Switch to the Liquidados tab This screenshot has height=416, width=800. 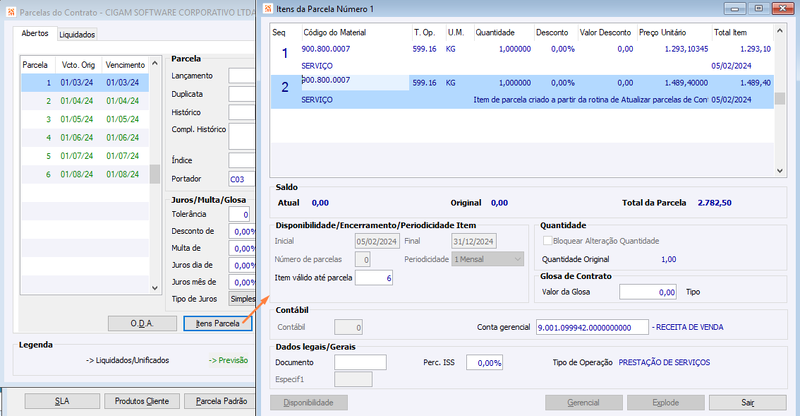(77, 34)
